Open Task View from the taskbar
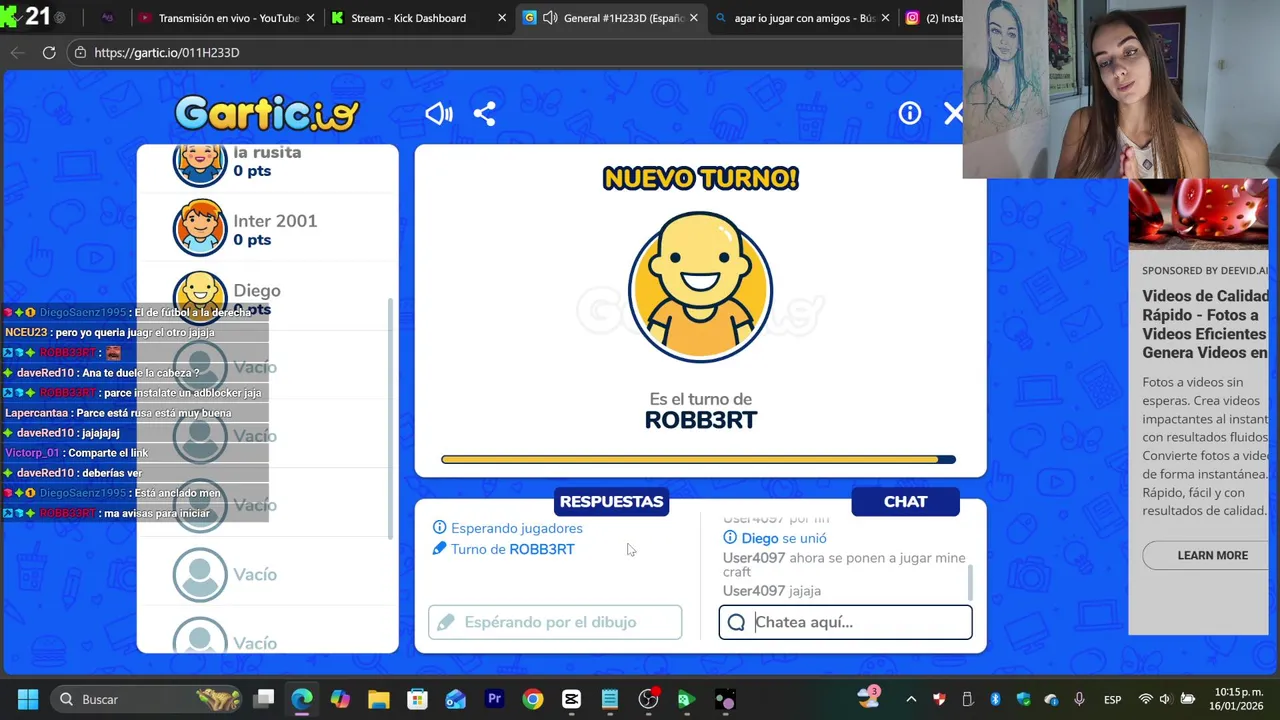The image size is (1280, 720). [264, 699]
